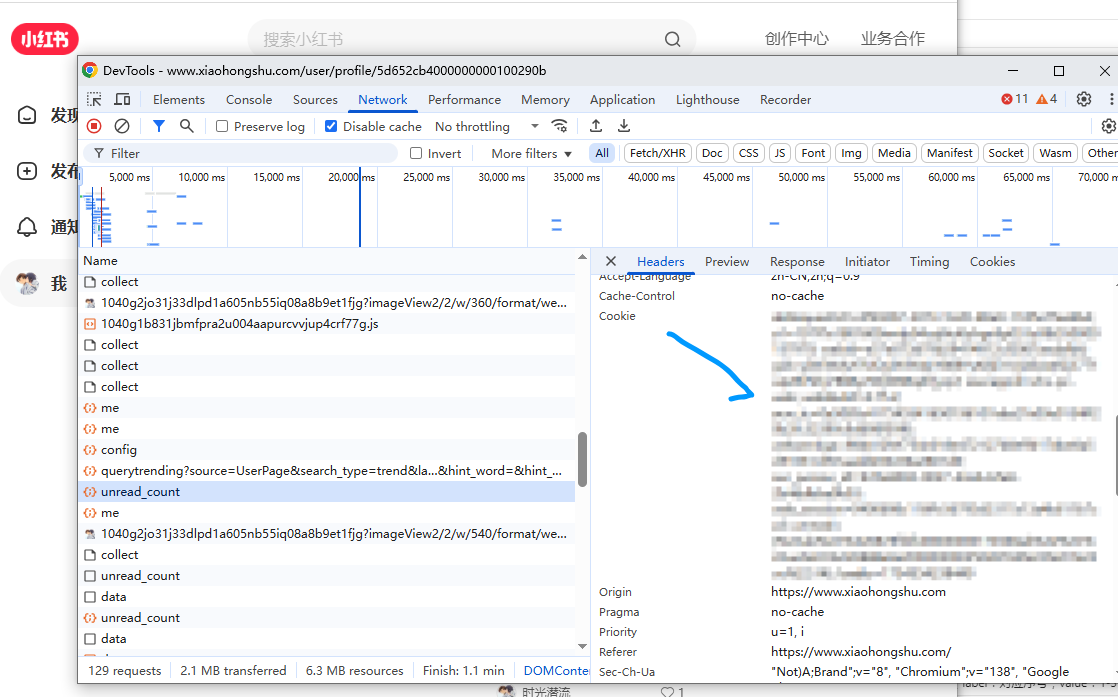This screenshot has width=1118, height=697.
Task: Click the filter funnel icon
Action: click(x=158, y=126)
